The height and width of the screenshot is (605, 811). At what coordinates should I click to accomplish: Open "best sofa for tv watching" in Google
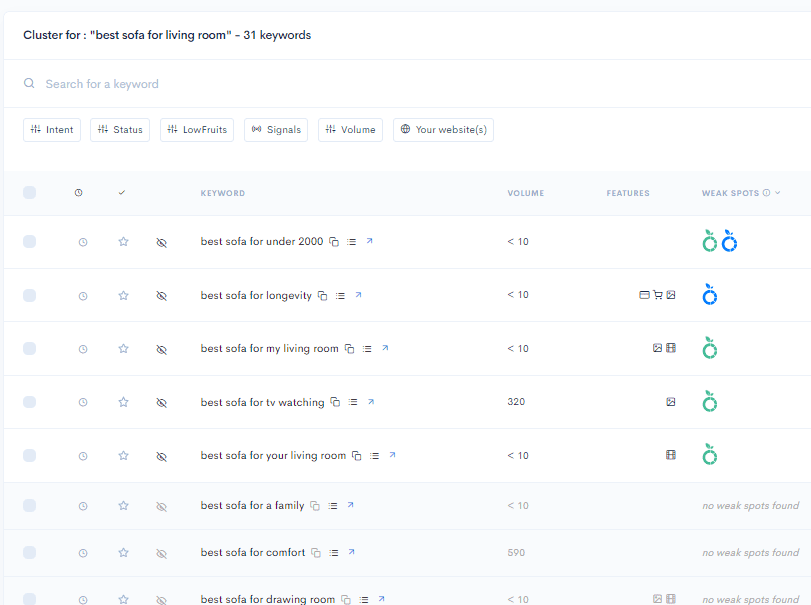click(372, 401)
